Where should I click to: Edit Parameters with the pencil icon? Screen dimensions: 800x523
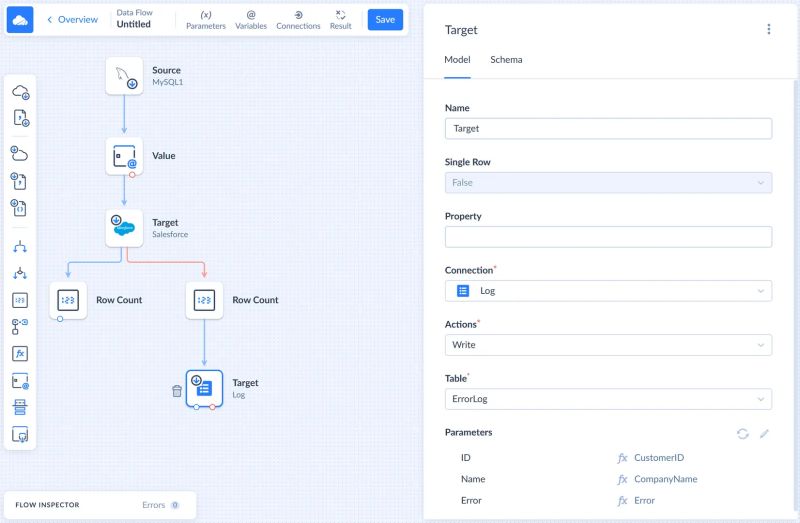click(x=764, y=434)
